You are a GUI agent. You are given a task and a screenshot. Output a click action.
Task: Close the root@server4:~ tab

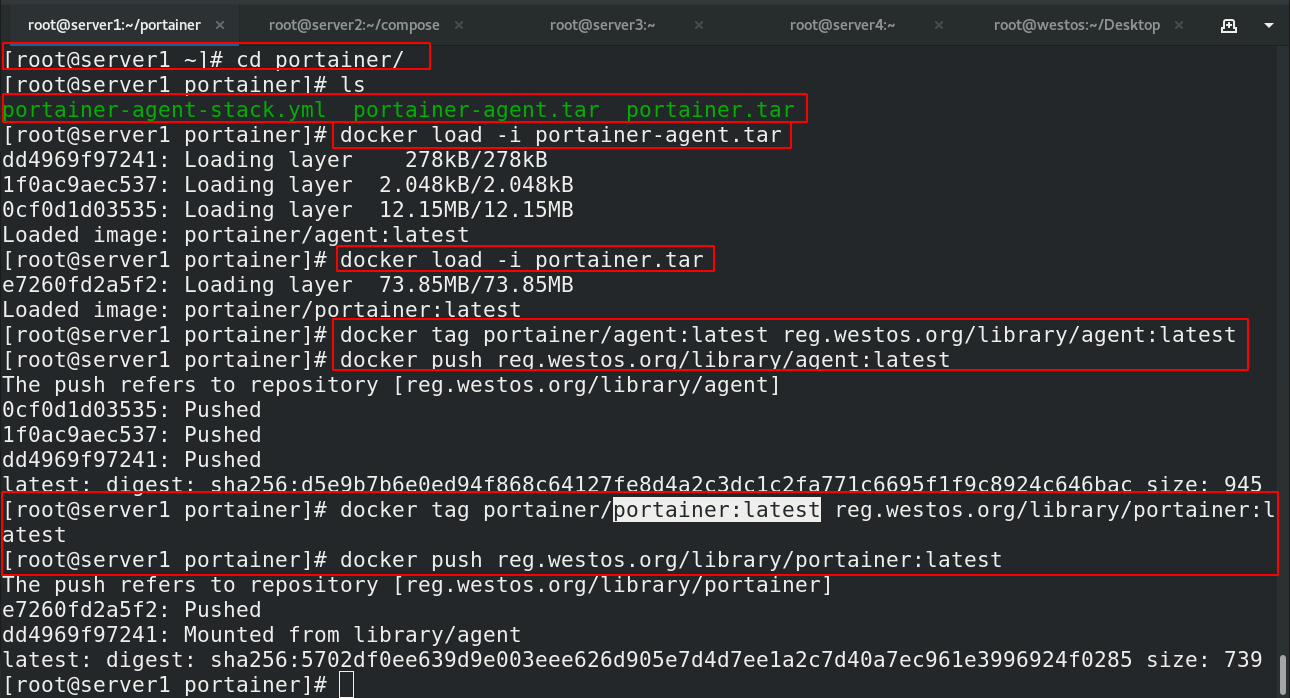(938, 24)
